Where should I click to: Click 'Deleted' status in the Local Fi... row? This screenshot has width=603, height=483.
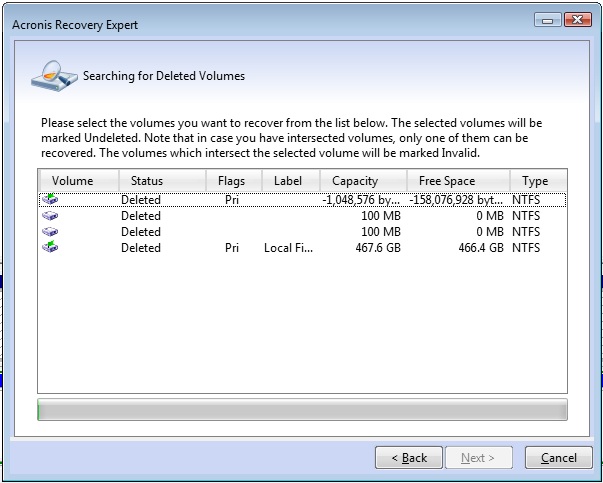[141, 248]
